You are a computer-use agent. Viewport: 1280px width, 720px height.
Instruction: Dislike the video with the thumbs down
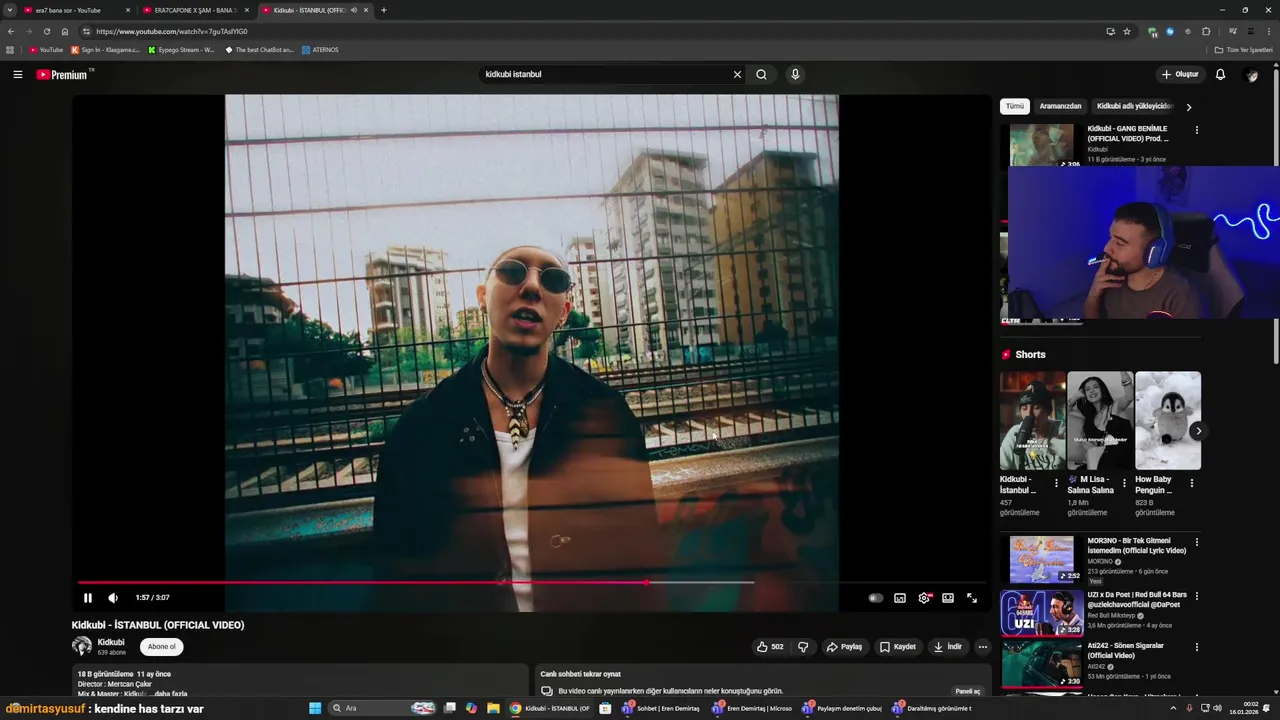point(803,647)
